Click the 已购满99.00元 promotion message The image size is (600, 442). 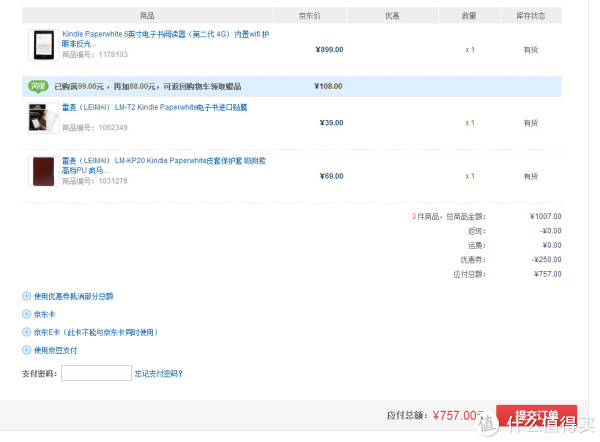click(148, 86)
